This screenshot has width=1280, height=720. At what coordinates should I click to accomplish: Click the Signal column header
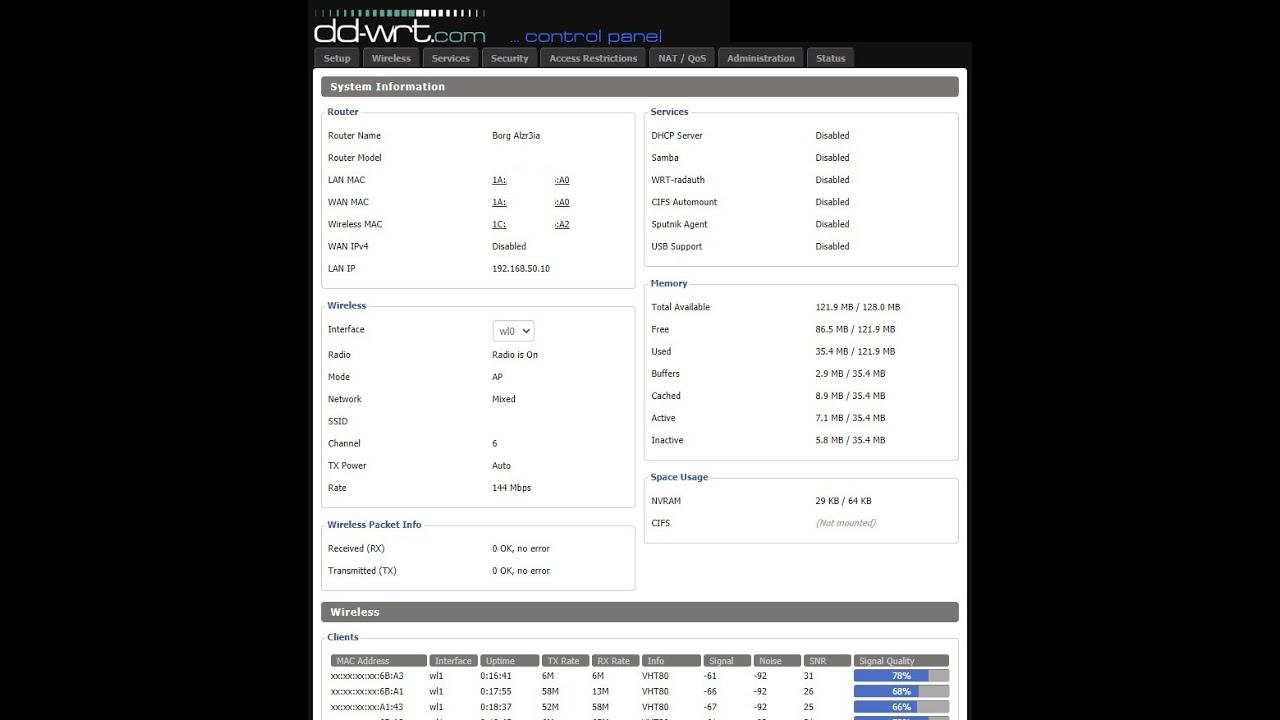(x=727, y=661)
